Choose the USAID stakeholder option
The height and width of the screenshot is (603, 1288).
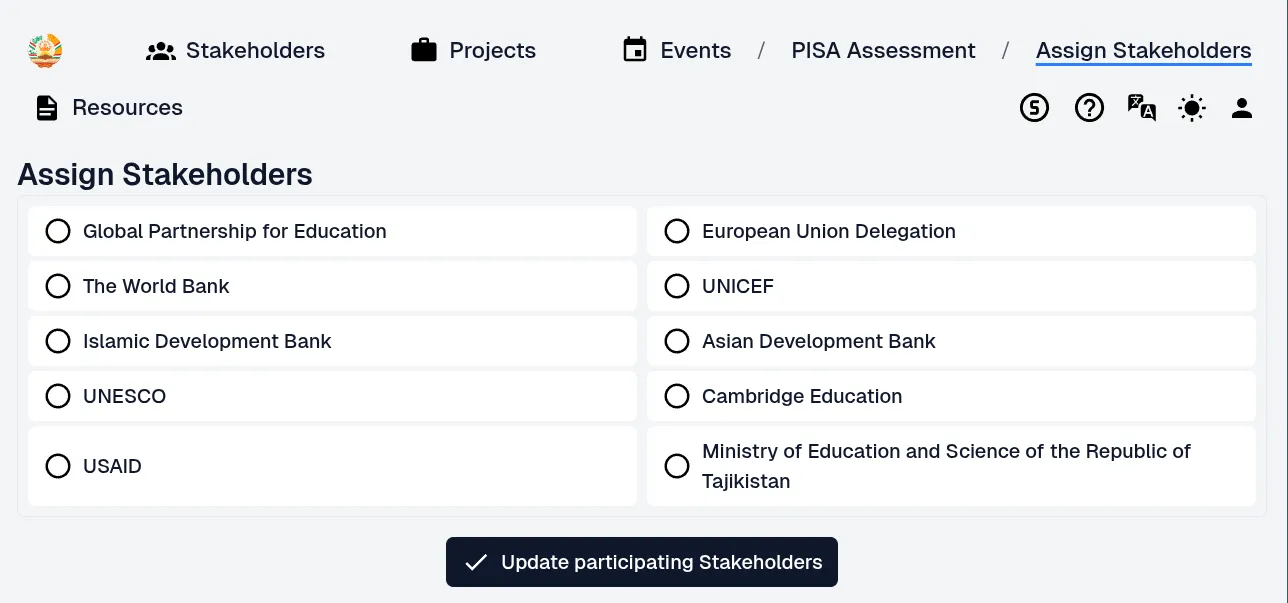point(58,466)
